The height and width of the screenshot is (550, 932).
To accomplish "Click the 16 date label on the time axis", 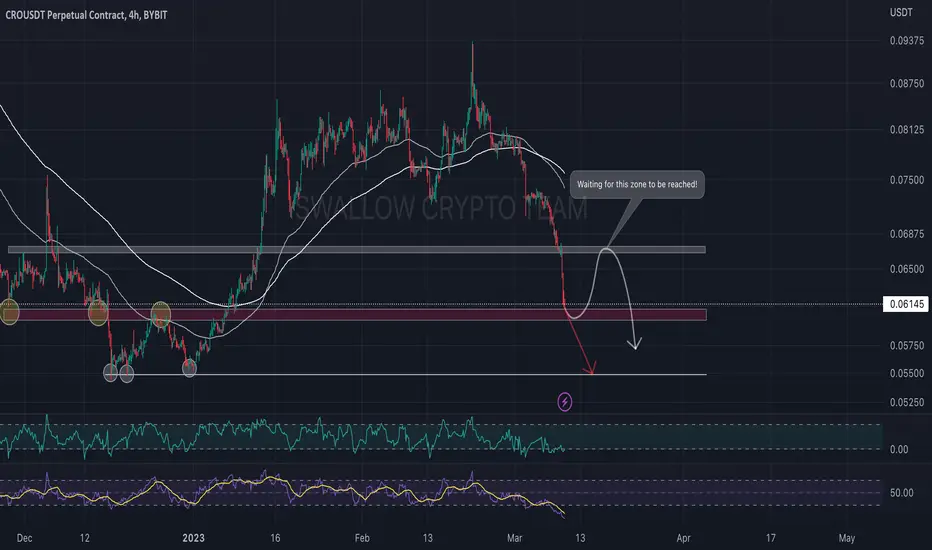I will [275, 538].
